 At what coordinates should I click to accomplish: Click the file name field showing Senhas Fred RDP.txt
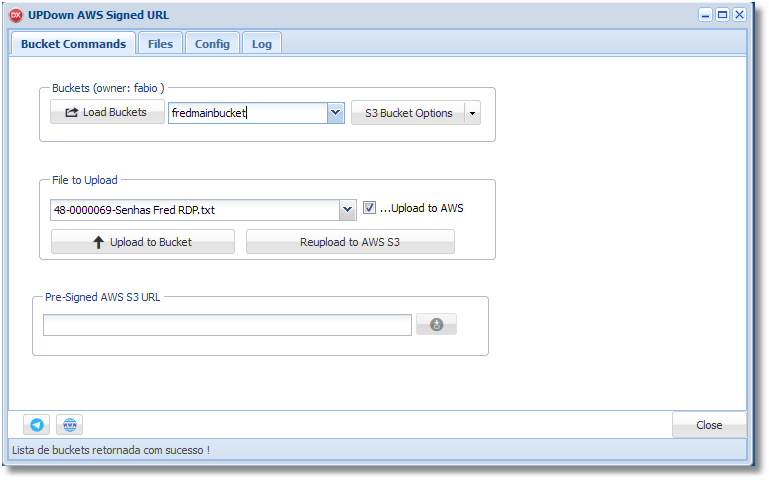coord(195,210)
